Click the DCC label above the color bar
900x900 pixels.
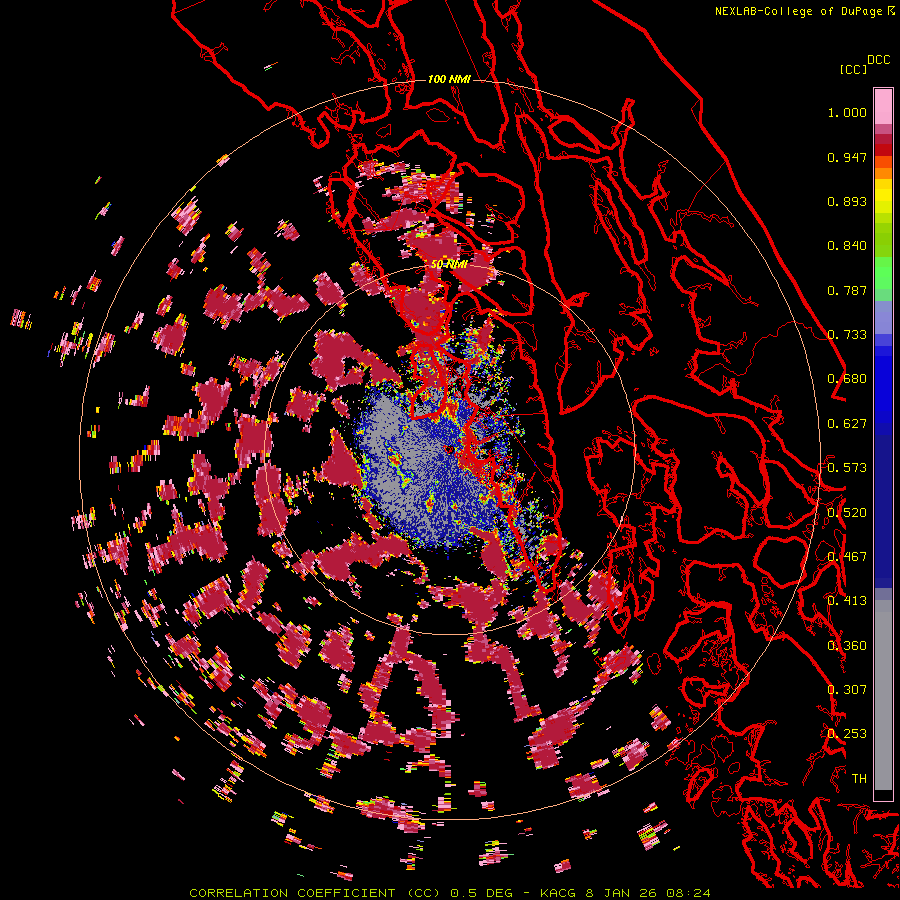pyautogui.click(x=878, y=60)
